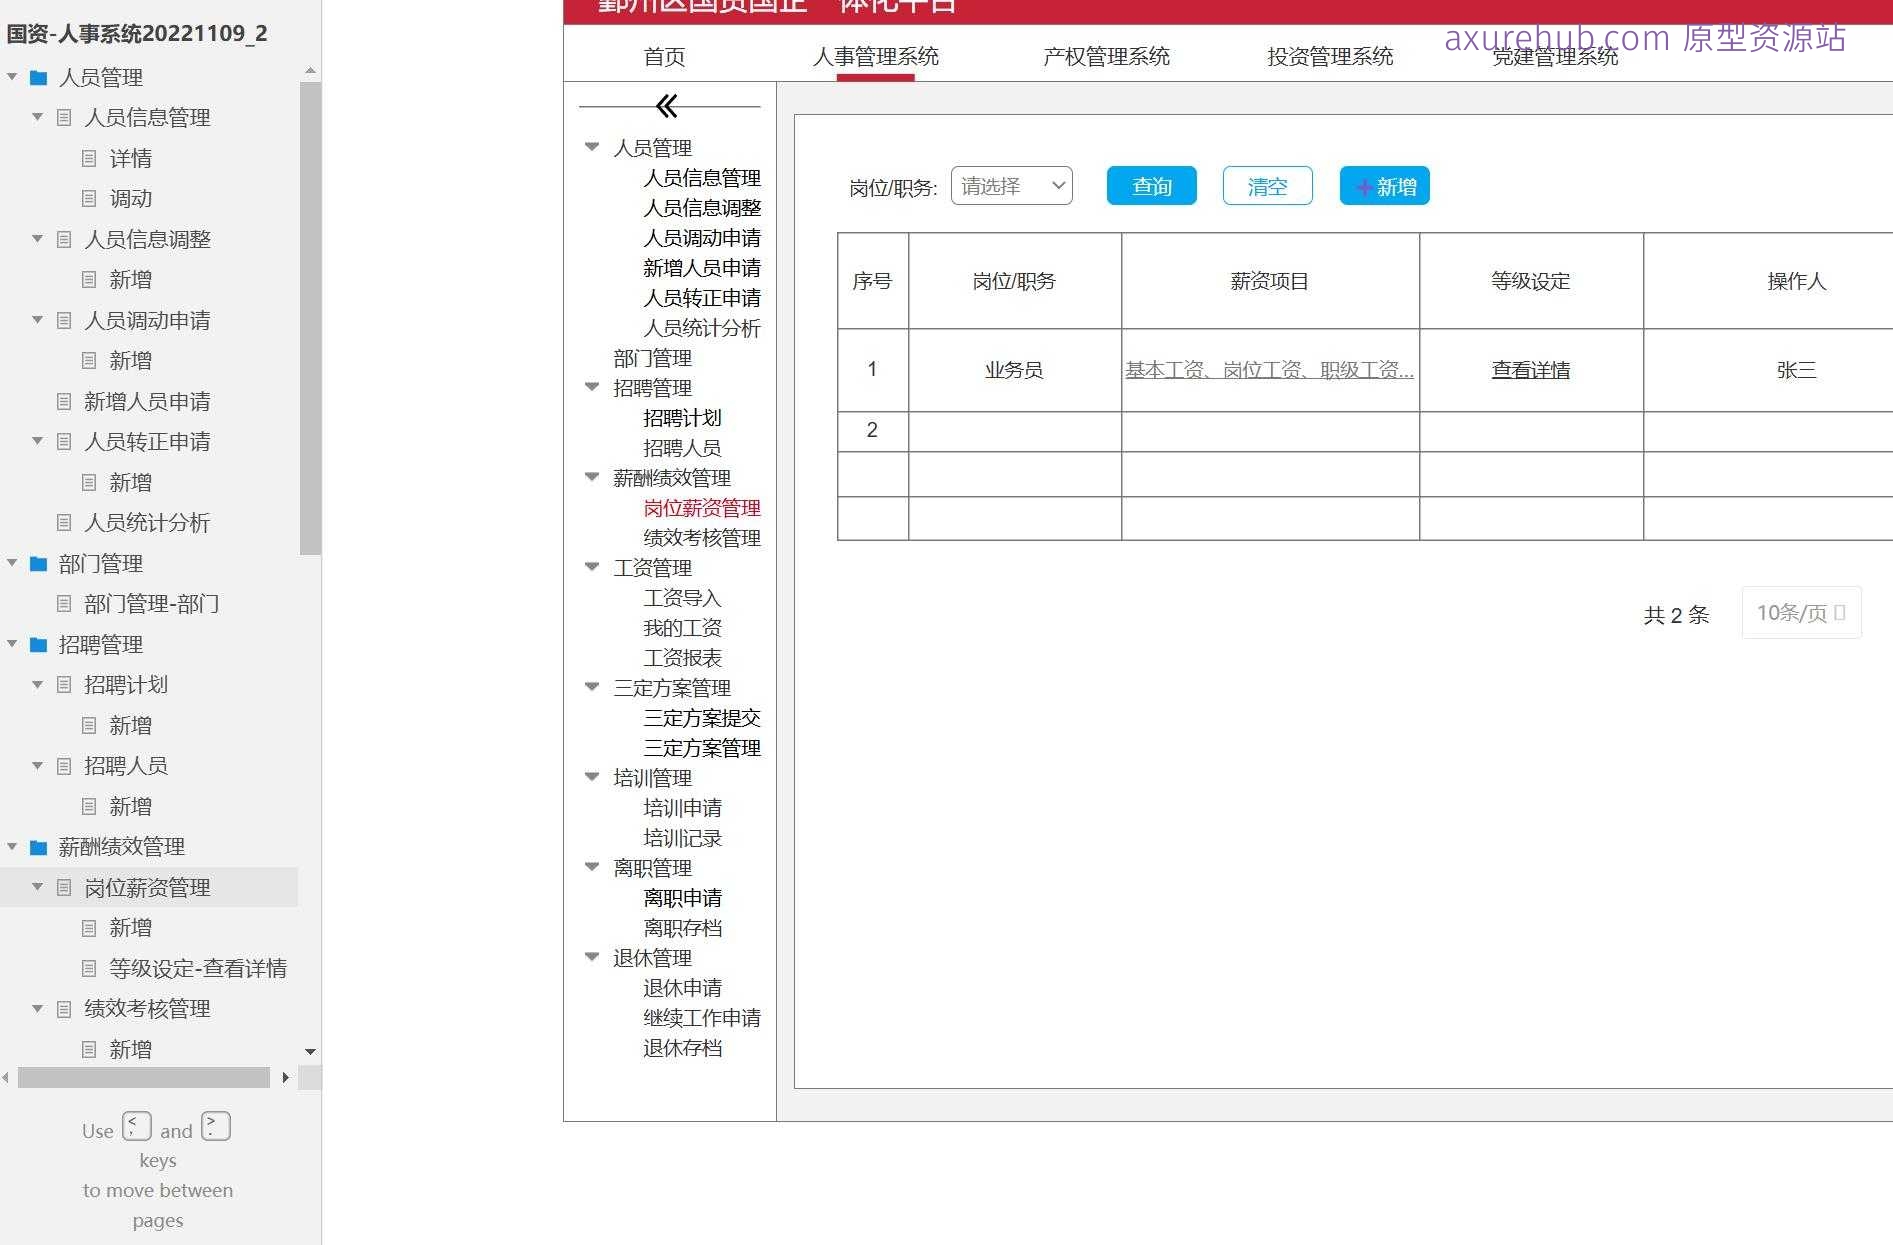Click the page icon beside 详情

90,158
